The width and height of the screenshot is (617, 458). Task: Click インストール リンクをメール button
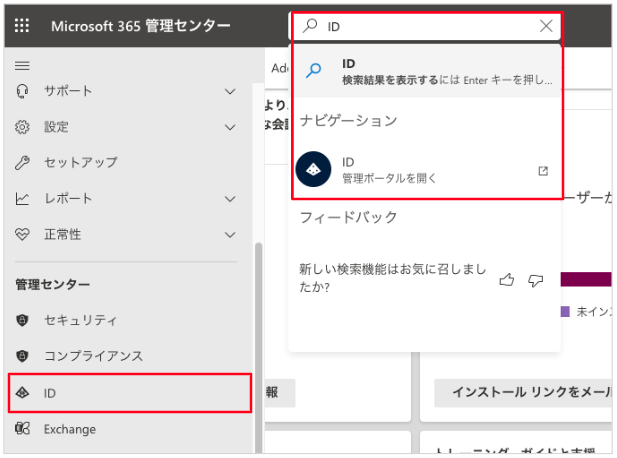pyautogui.click(x=523, y=392)
